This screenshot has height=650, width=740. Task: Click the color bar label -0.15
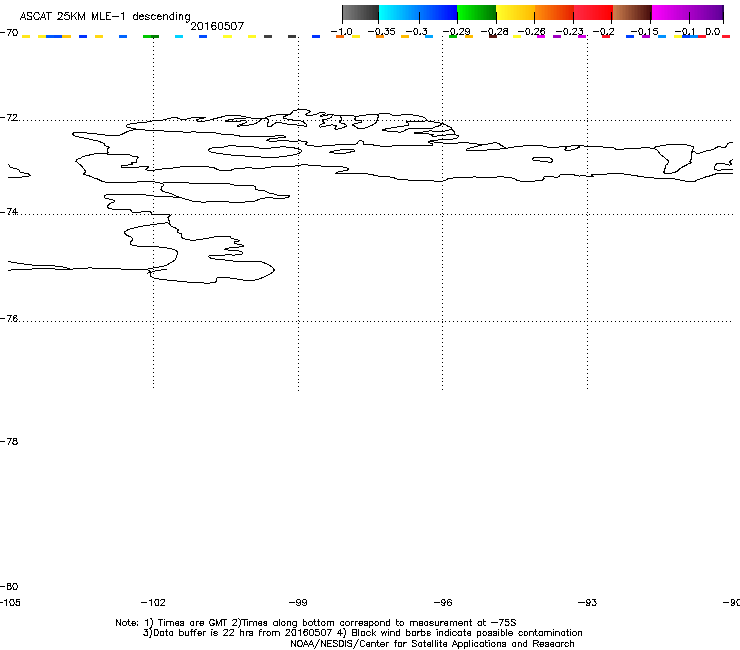[645, 32]
